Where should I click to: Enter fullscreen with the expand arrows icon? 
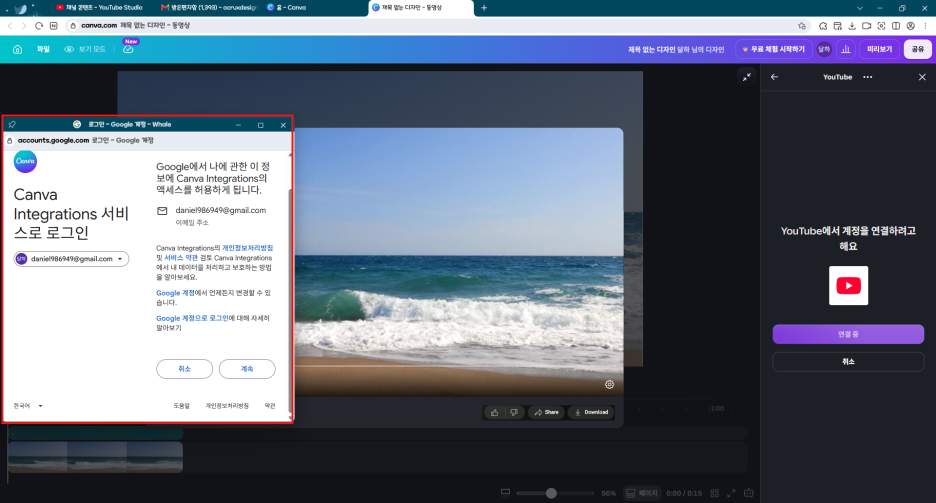point(731,493)
